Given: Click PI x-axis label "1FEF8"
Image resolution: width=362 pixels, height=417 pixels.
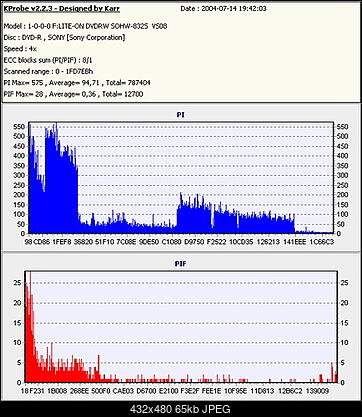Looking at the screenshot, I should pos(62,242).
